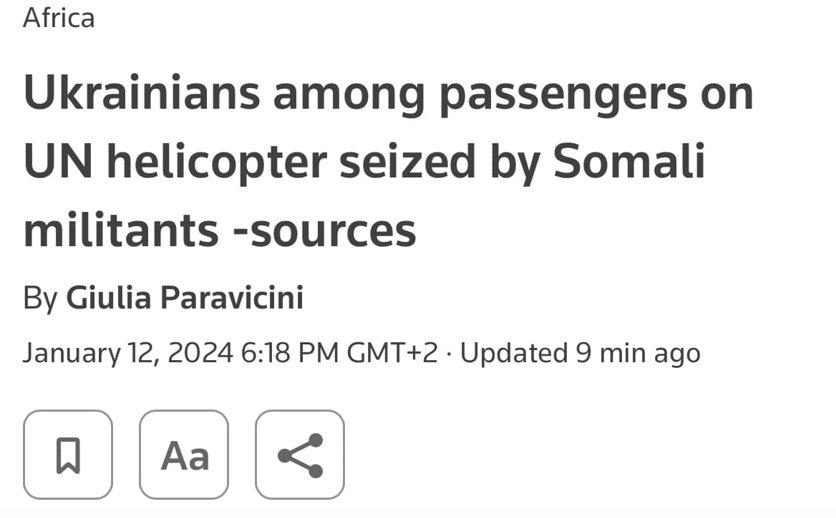
Task: Save article with the bookmark icon
Action: (68, 455)
